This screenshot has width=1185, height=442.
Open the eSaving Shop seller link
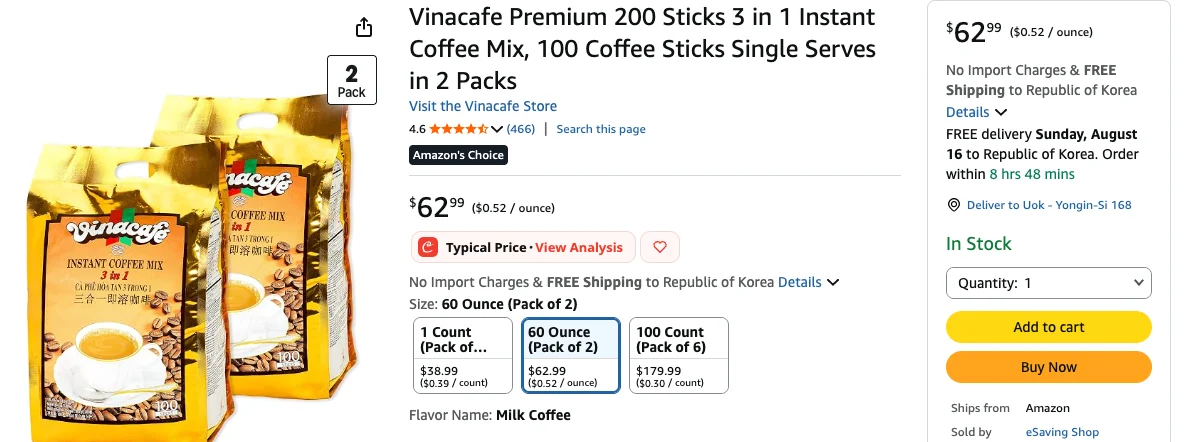click(1062, 432)
